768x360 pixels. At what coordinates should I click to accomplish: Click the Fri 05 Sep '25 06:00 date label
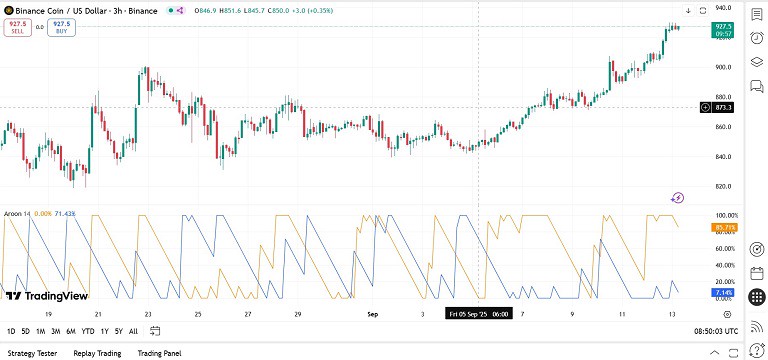click(479, 314)
